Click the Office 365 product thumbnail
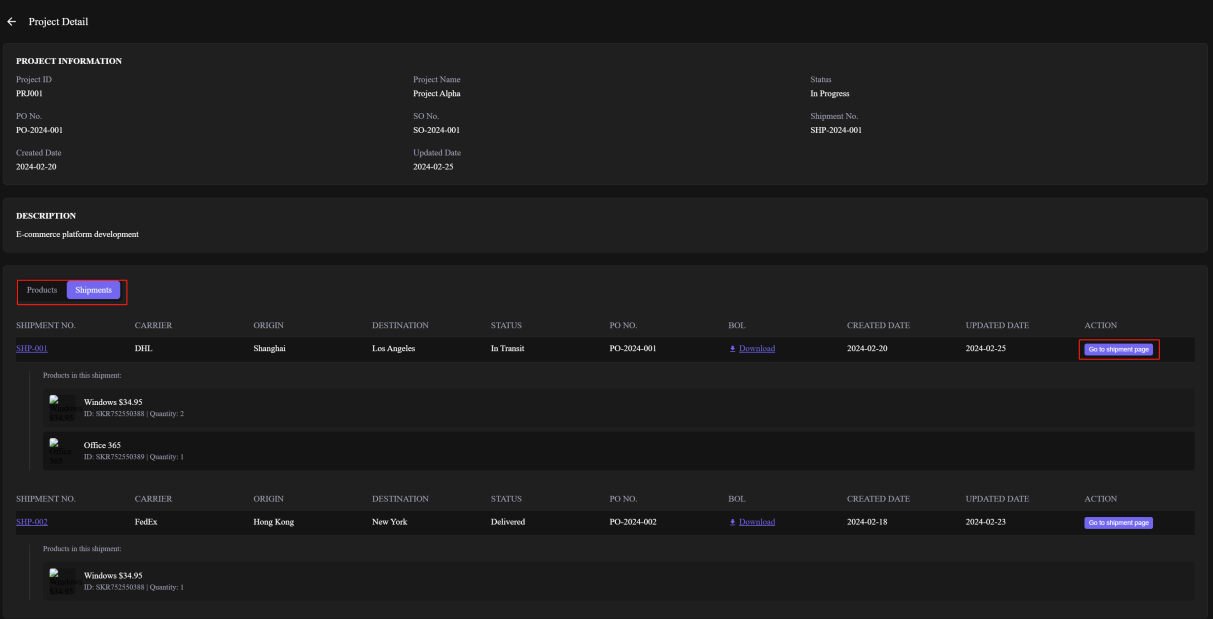Viewport: 1213px width, 619px height. coord(62,450)
